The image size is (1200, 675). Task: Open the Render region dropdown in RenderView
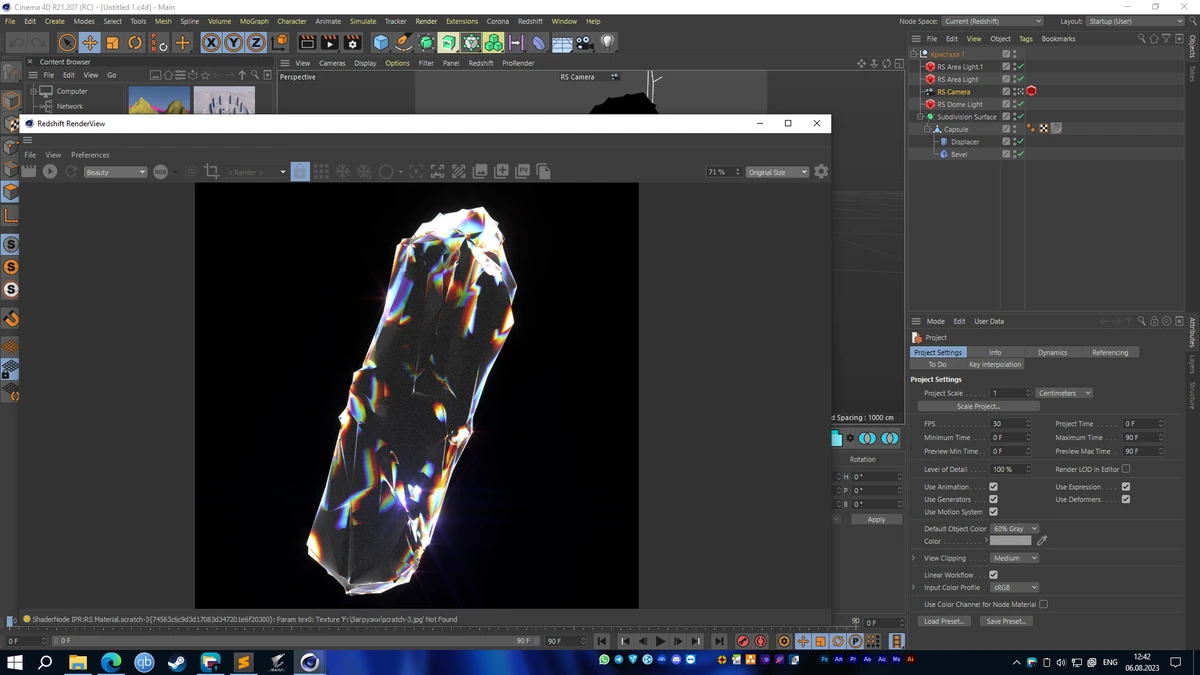click(x=257, y=172)
